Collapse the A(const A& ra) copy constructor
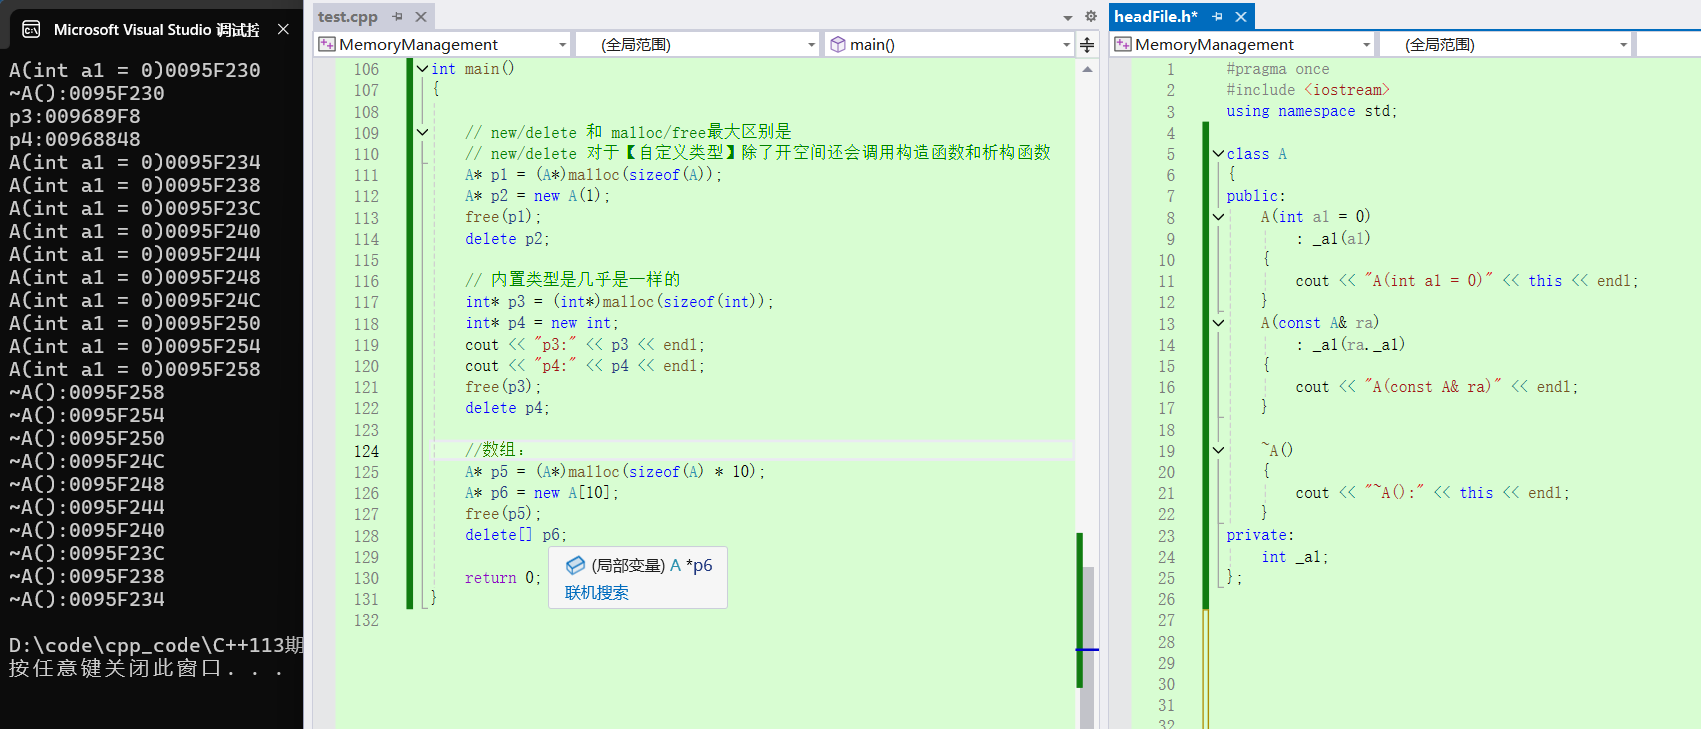The width and height of the screenshot is (1701, 729). pyautogui.click(x=1218, y=323)
